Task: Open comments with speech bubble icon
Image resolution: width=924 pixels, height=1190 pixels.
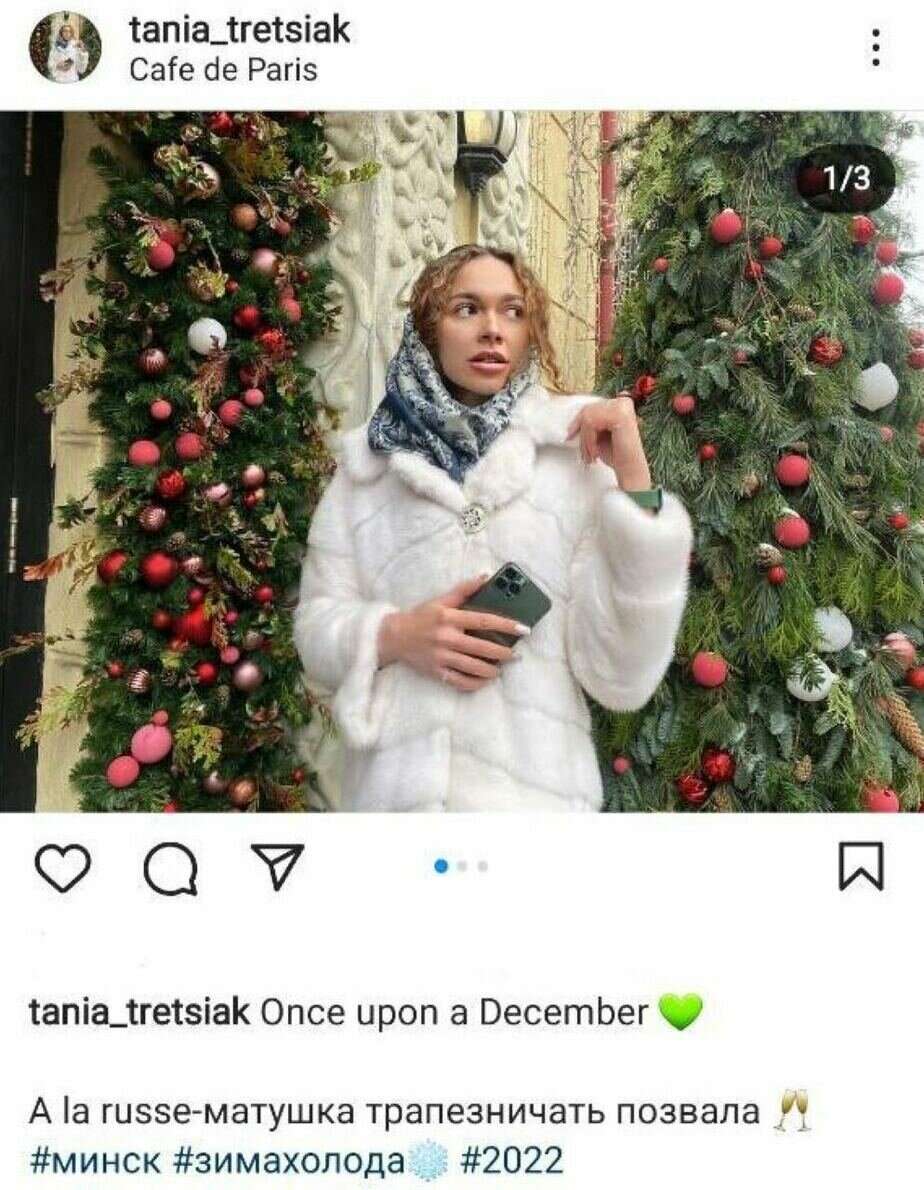Action: coord(171,867)
